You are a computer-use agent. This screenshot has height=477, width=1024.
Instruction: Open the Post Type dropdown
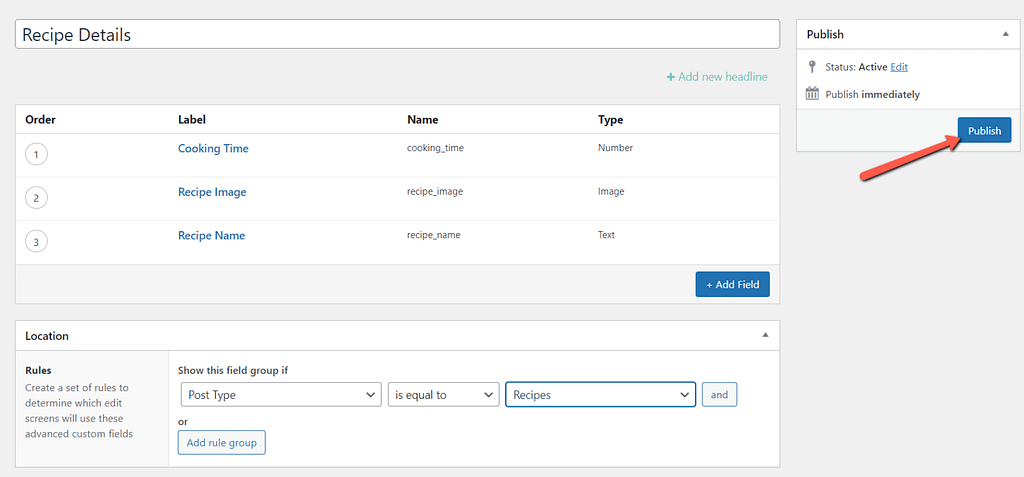280,395
